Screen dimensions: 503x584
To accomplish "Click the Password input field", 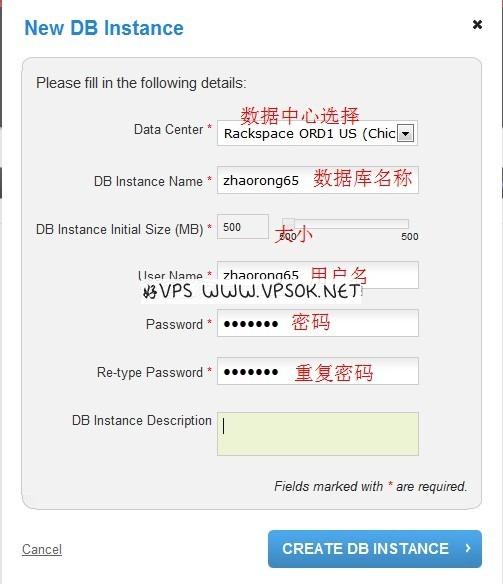I will [318, 323].
